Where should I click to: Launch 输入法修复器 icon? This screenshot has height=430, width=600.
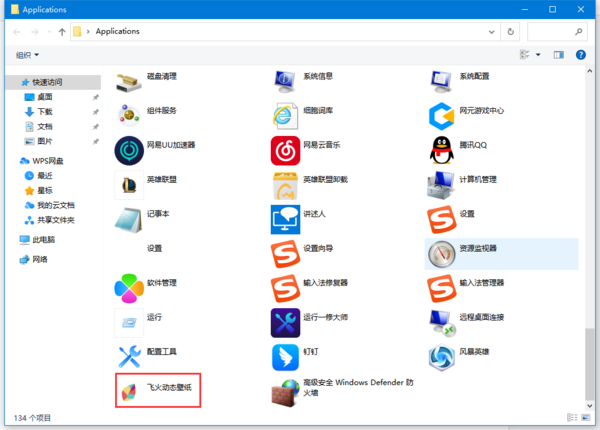click(285, 288)
